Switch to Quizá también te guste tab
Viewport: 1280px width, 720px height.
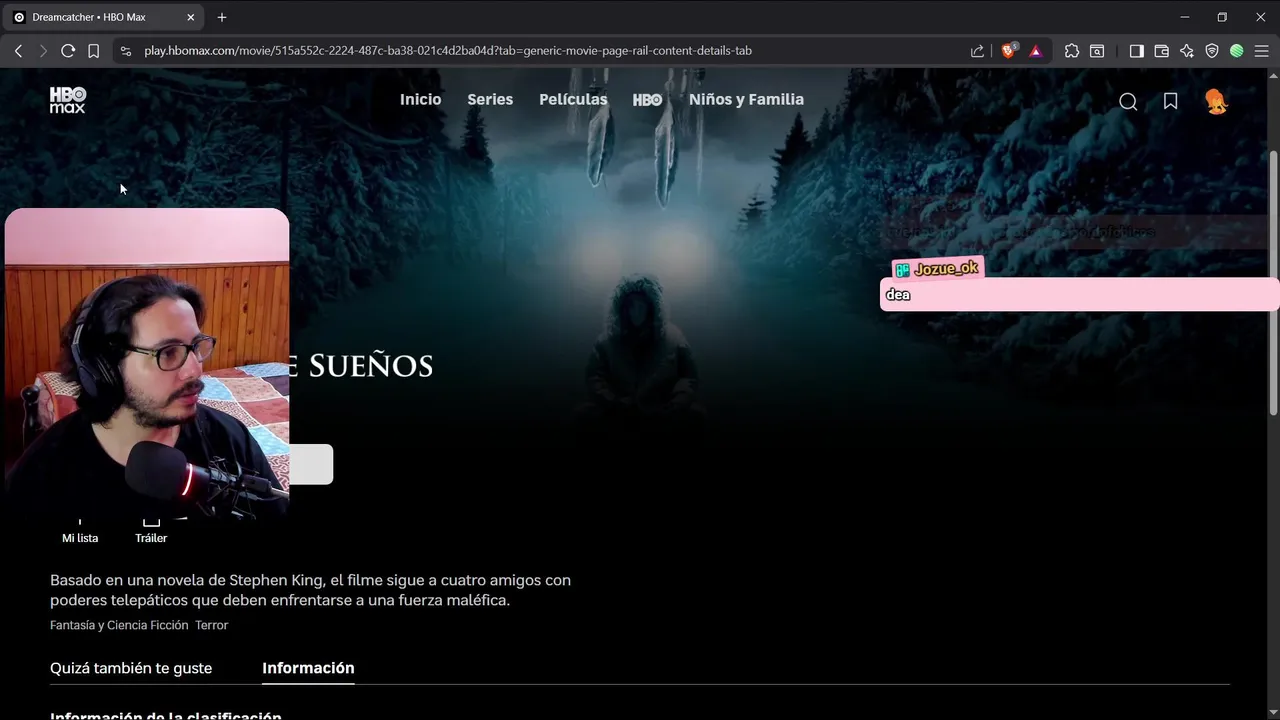point(131,668)
